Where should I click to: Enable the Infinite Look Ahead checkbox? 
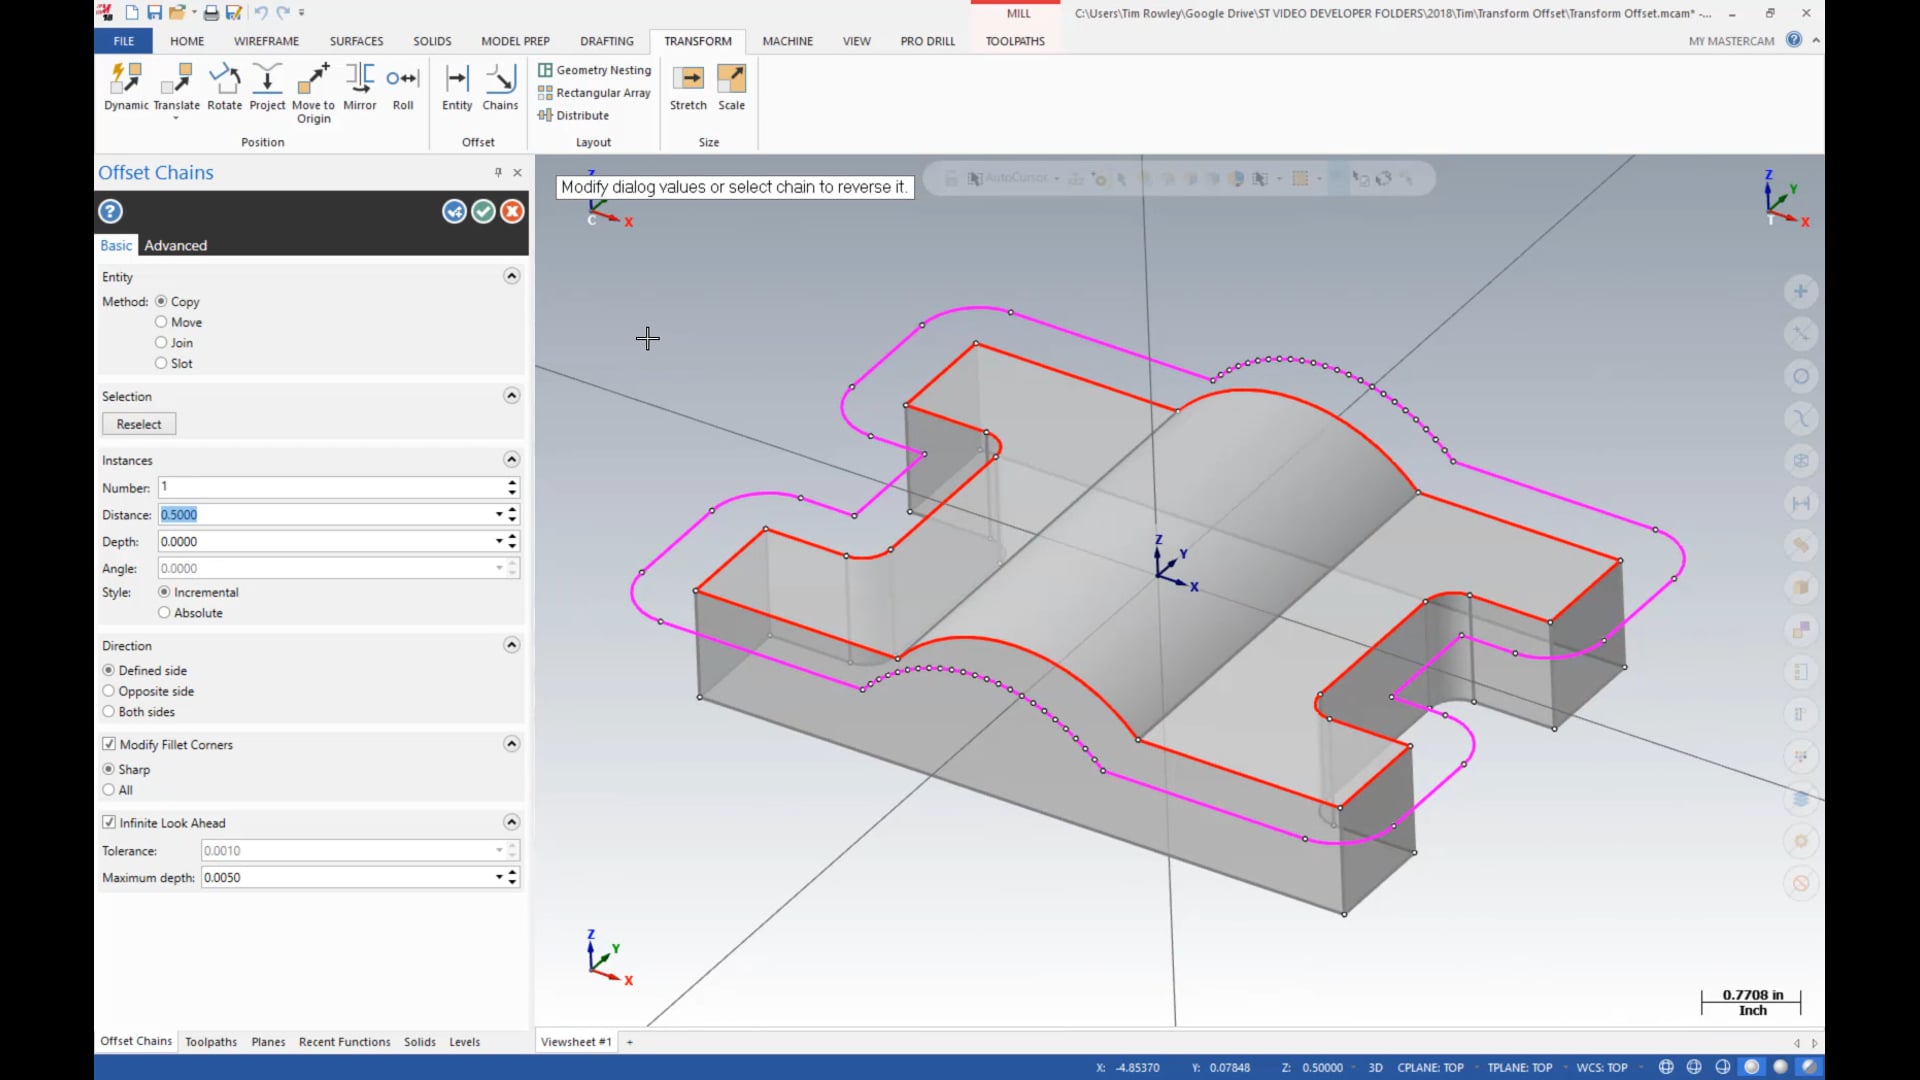click(109, 822)
